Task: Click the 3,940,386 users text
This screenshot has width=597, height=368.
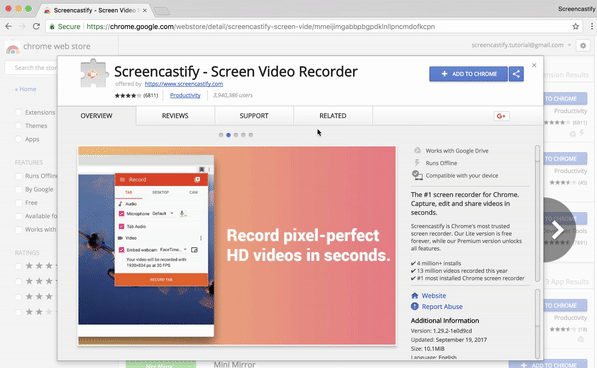Action: 233,96
